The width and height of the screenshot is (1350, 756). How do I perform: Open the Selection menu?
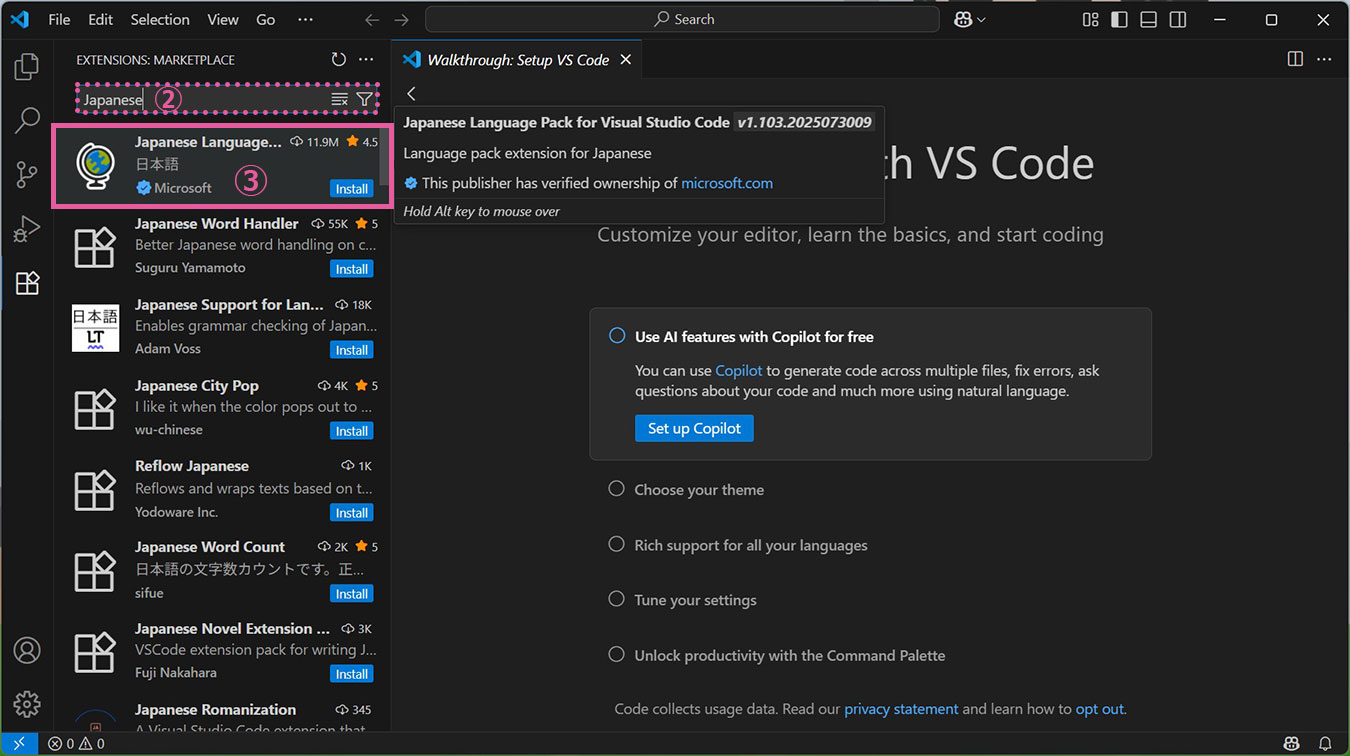tap(160, 19)
